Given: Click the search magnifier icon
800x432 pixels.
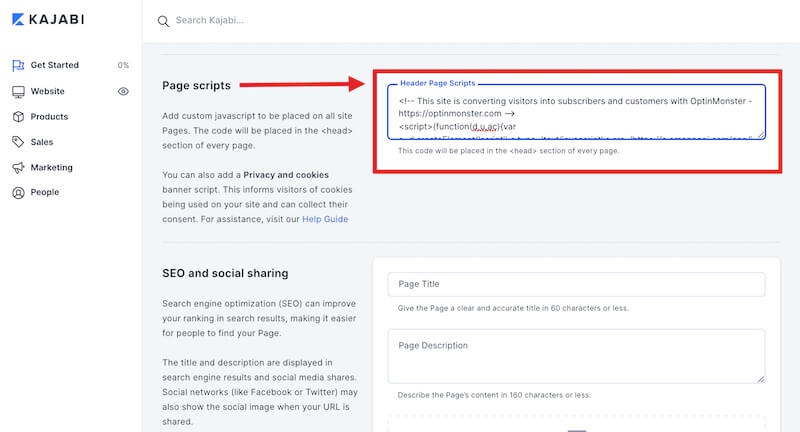Looking at the screenshot, I should pyautogui.click(x=163, y=21).
